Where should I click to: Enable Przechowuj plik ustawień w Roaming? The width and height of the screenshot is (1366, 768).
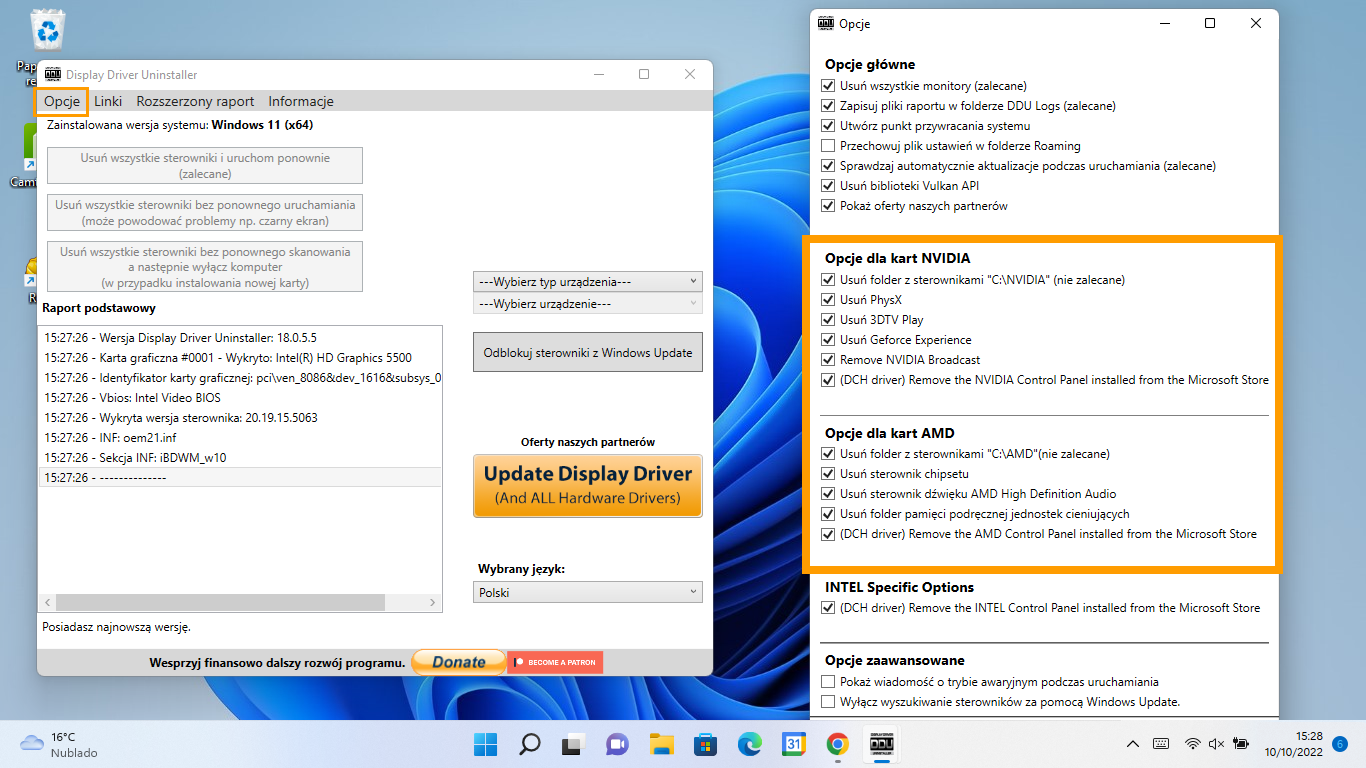coord(827,146)
